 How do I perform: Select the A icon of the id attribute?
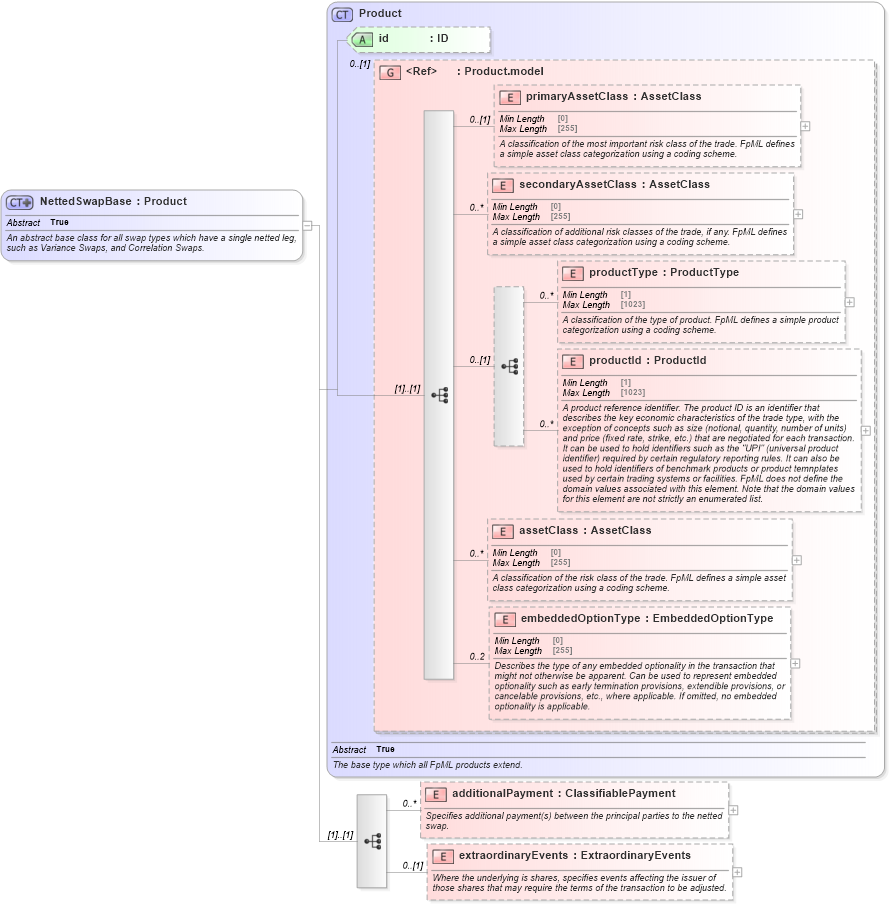[x=362, y=38]
